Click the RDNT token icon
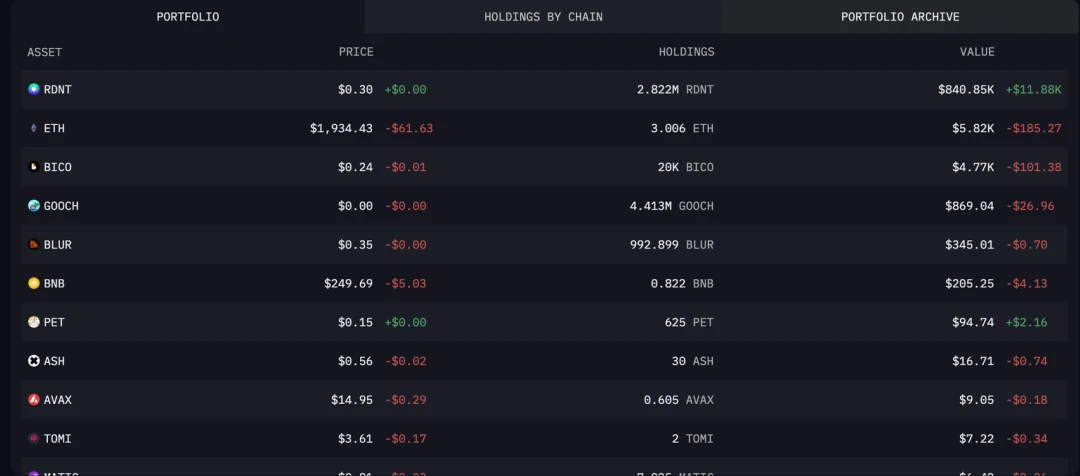The width and height of the screenshot is (1080, 476). pos(34,90)
